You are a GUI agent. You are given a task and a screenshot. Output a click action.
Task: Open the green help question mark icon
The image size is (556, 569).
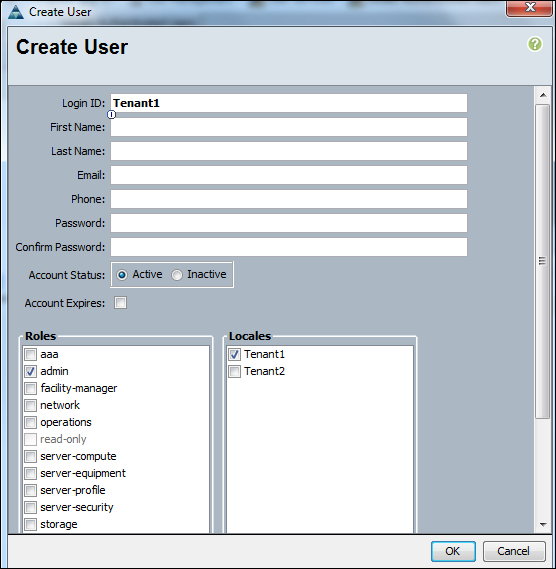535,44
